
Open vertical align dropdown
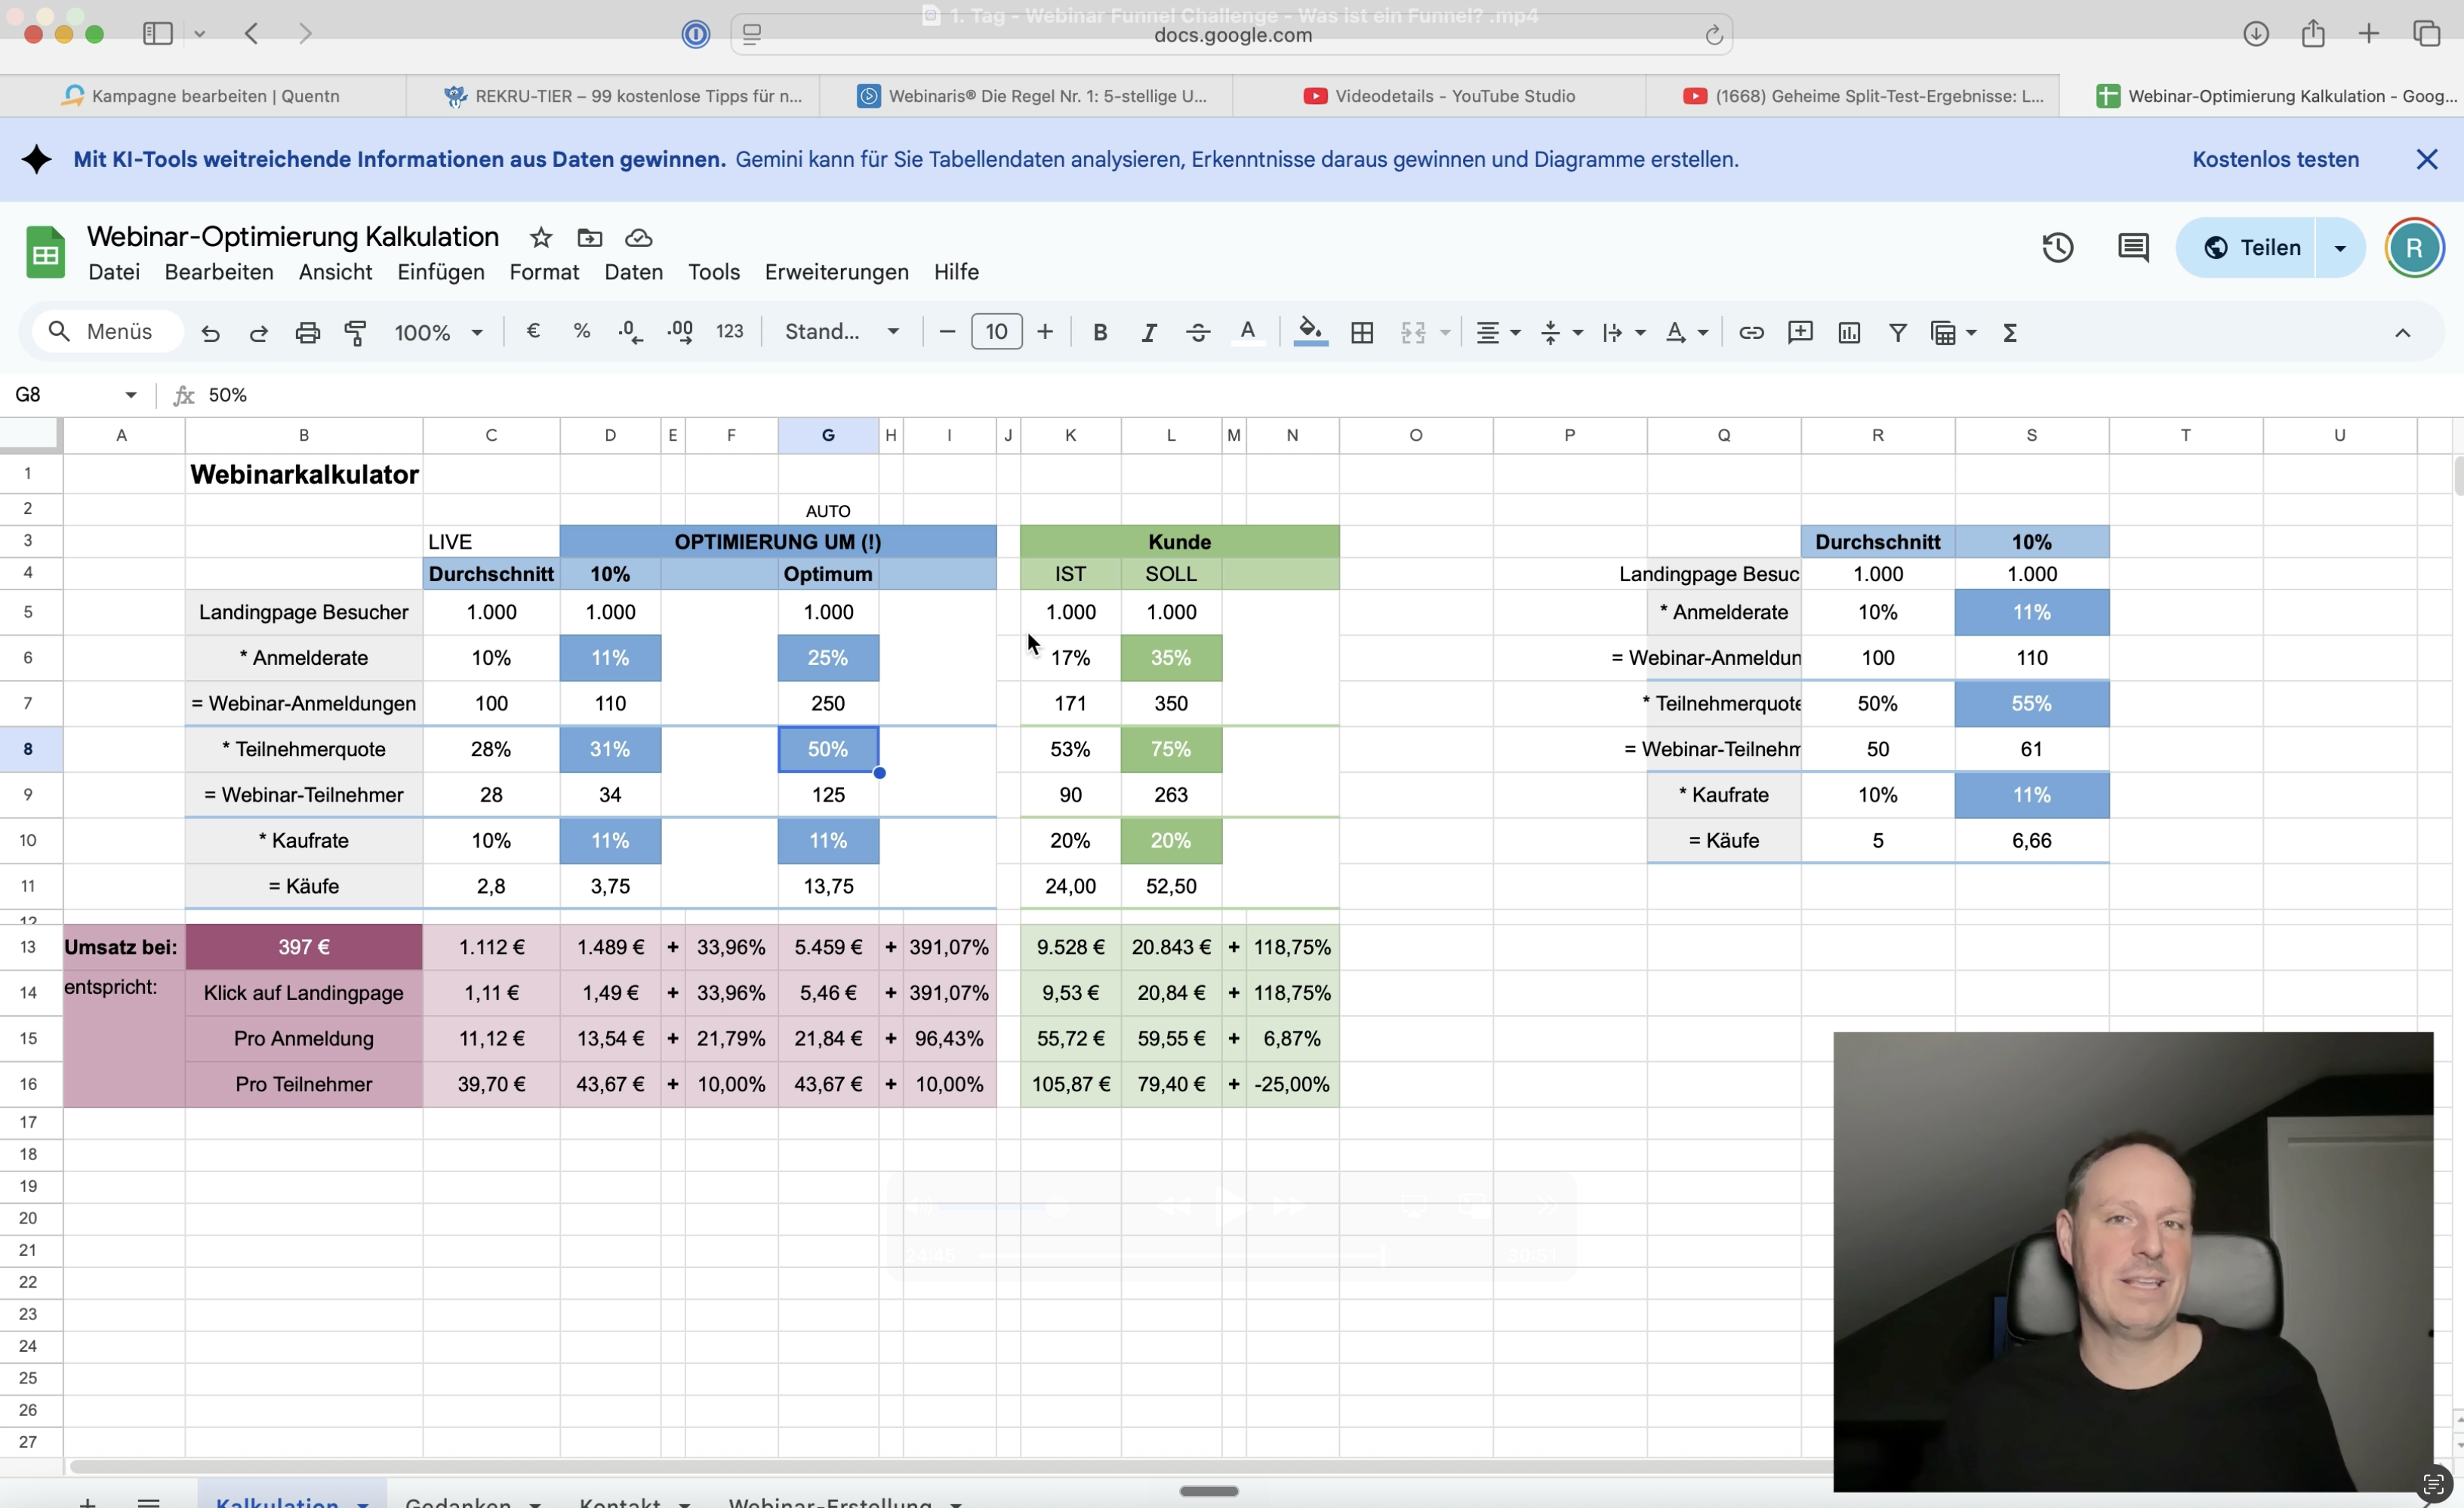(x=1561, y=332)
